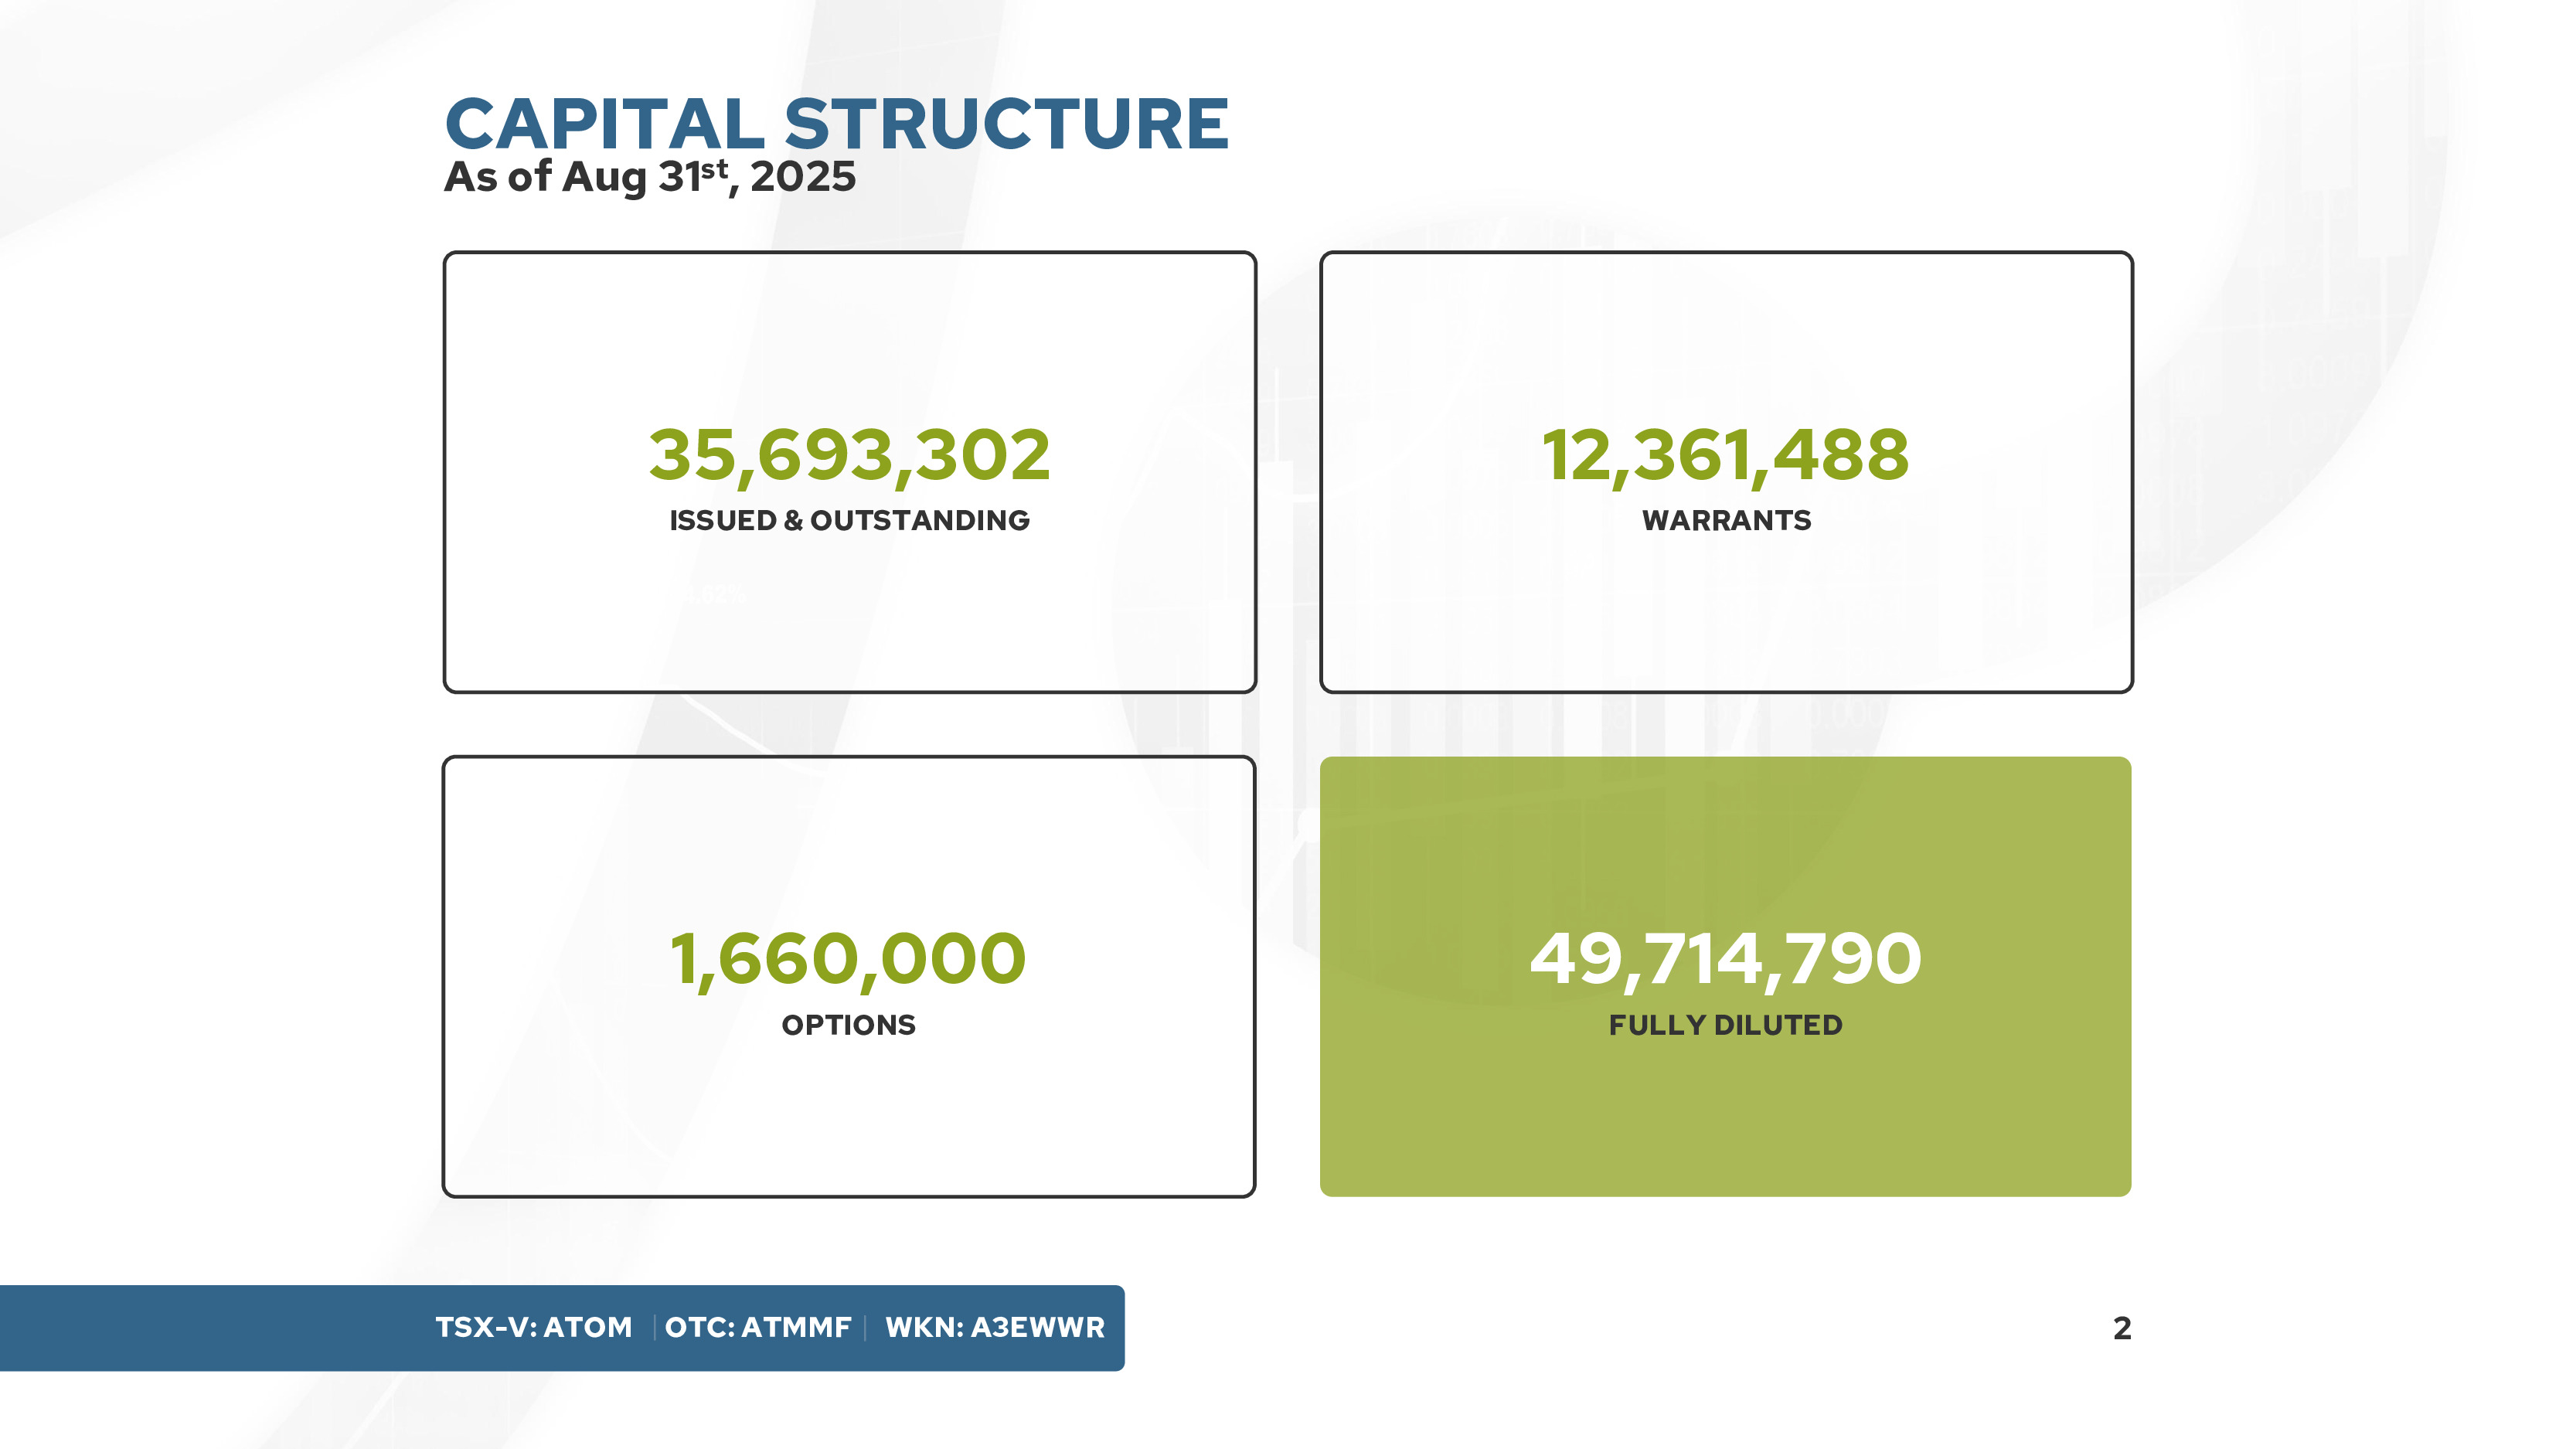This screenshot has width=2576, height=1449.
Task: Select the 35,693,302 share count figure
Action: 849,455
